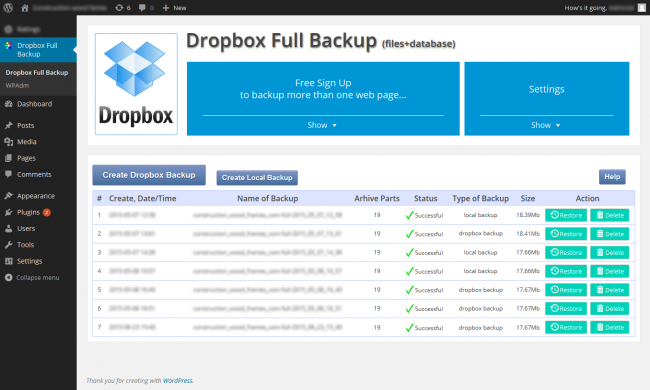
Task: Open site home icon in admin bar
Action: click(25, 8)
